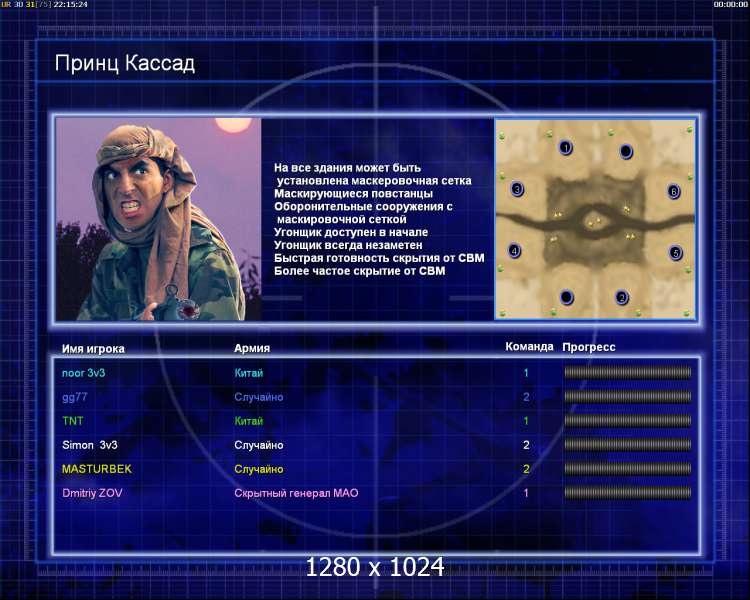
Task: Click the 00:00:00 timer readout
Action: click(730, 4)
